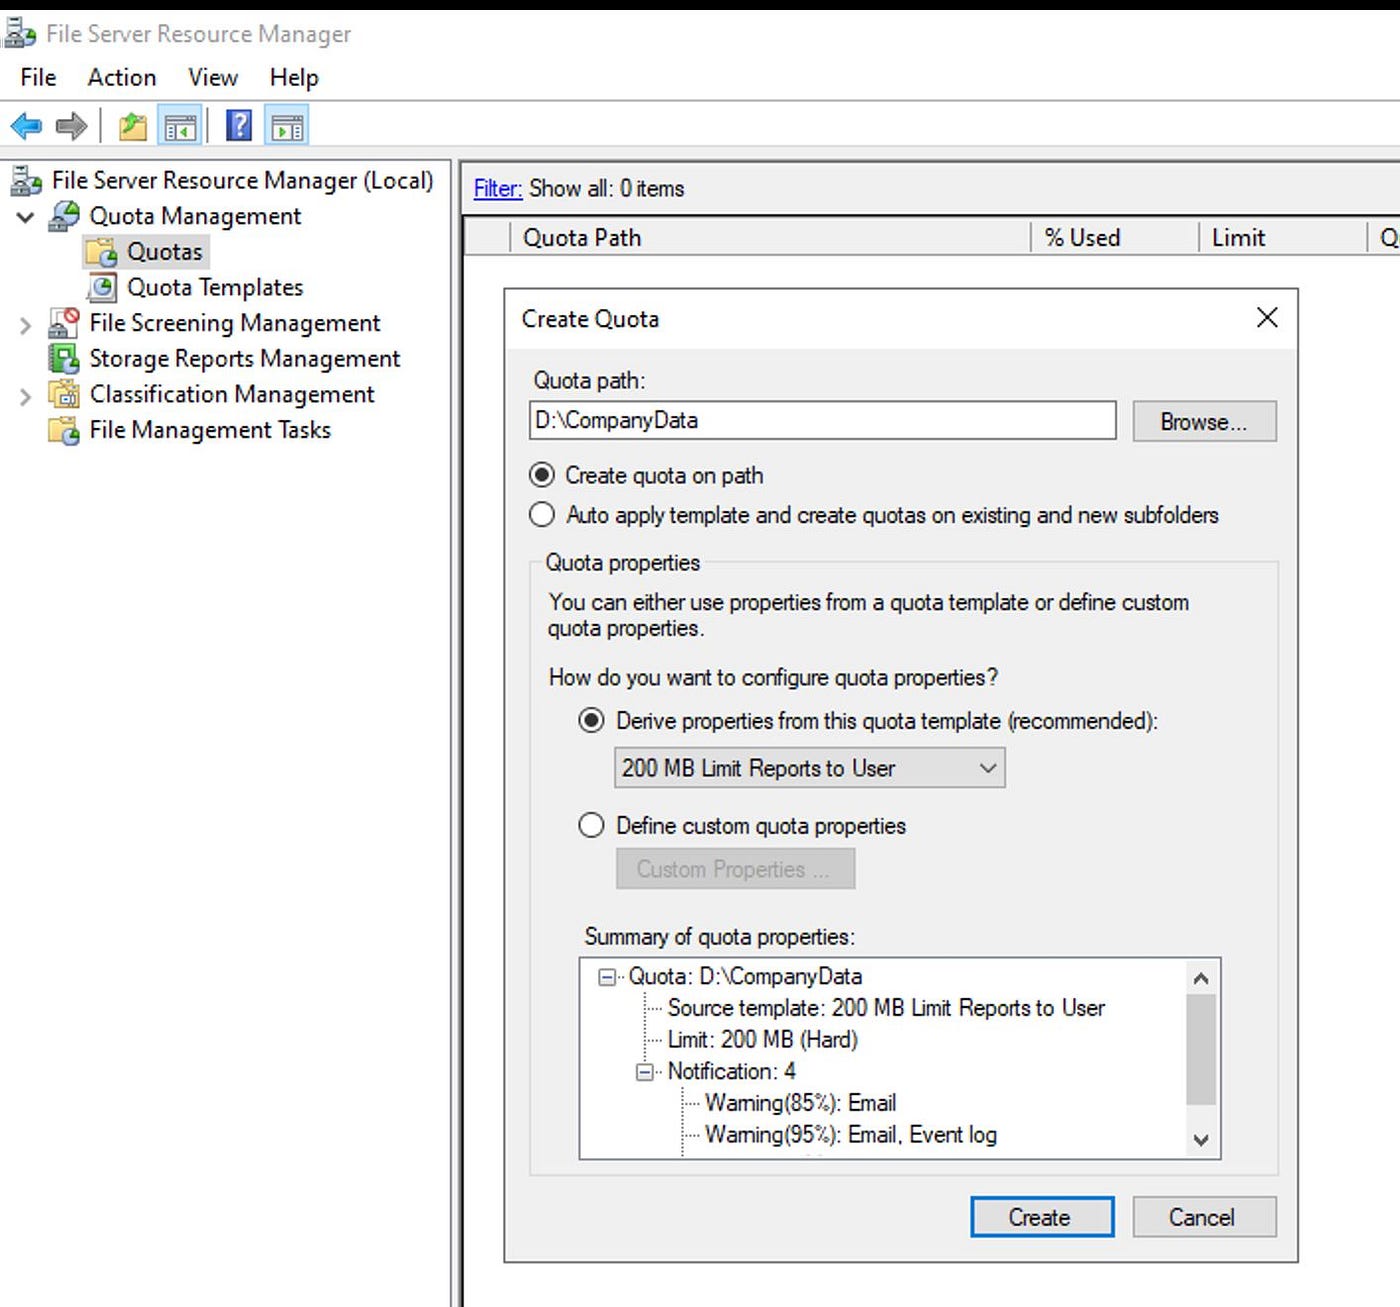Click the summary scrollbar up arrow
The image size is (1400, 1307).
pos(1202,978)
